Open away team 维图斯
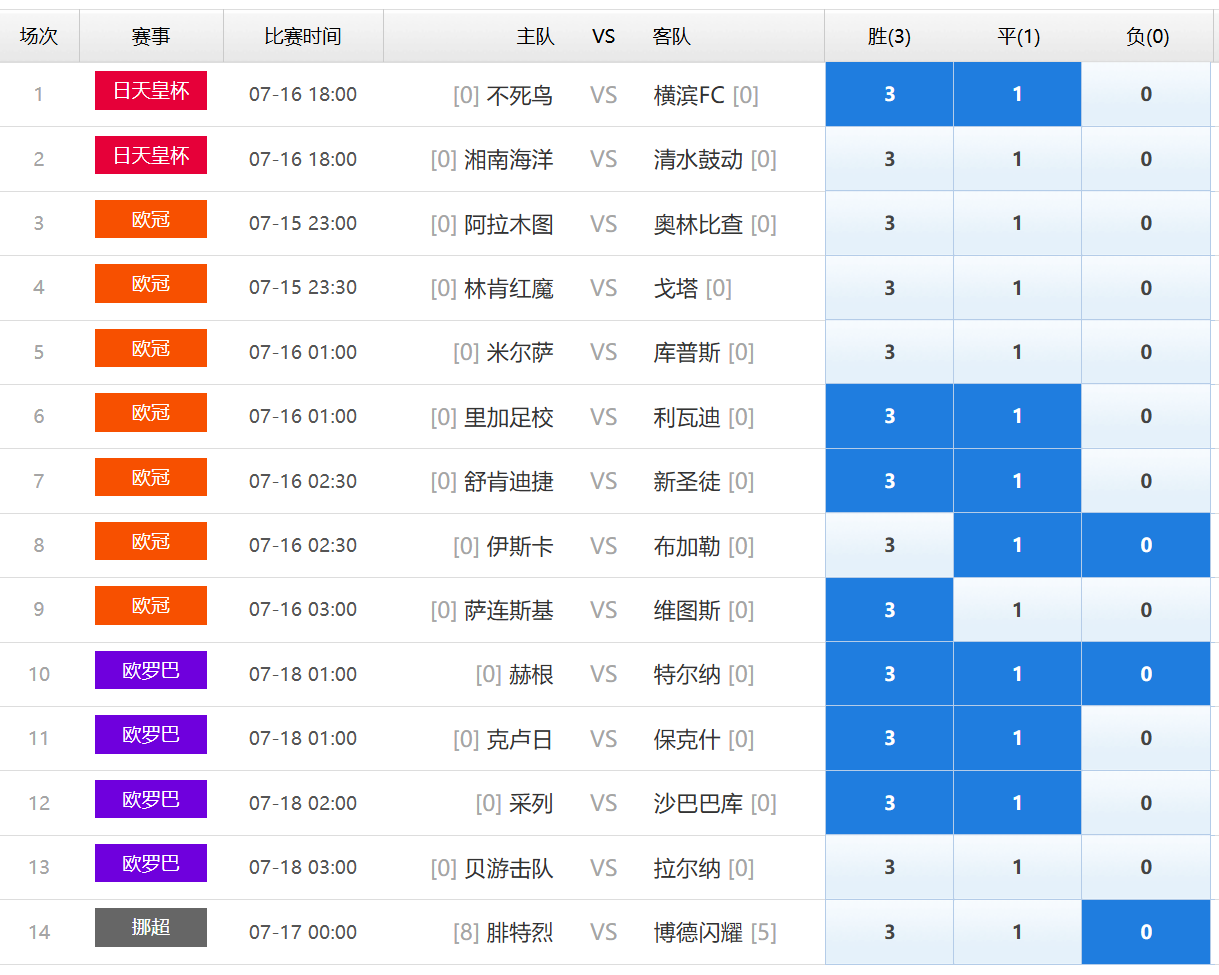 [x=687, y=611]
